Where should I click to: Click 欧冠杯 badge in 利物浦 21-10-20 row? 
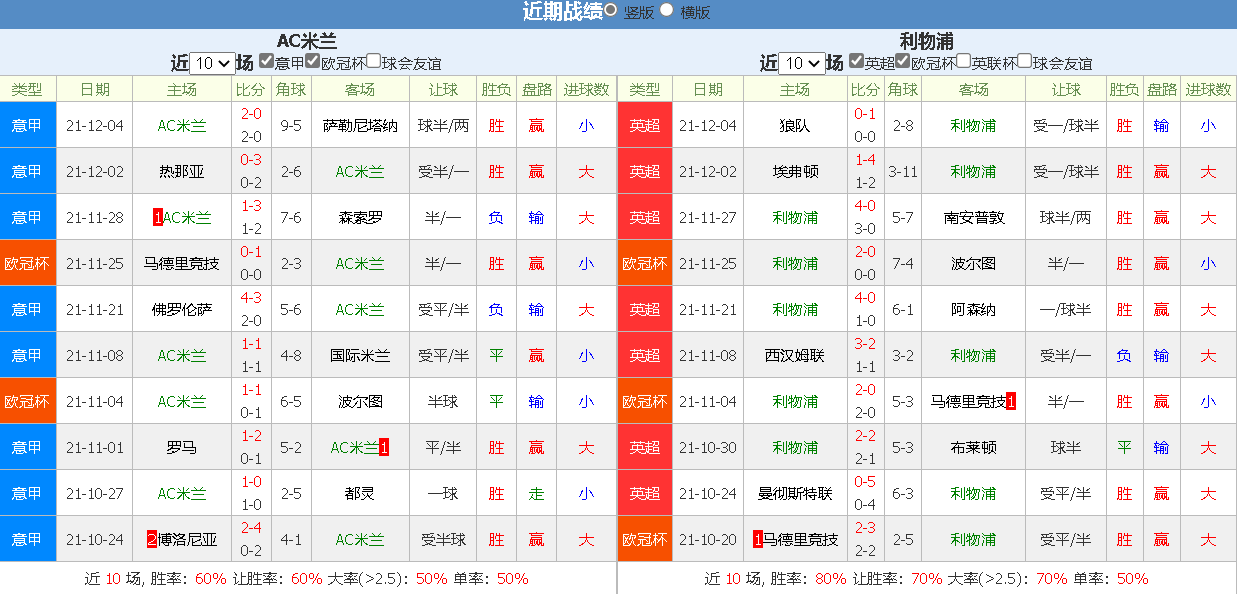pyautogui.click(x=645, y=539)
